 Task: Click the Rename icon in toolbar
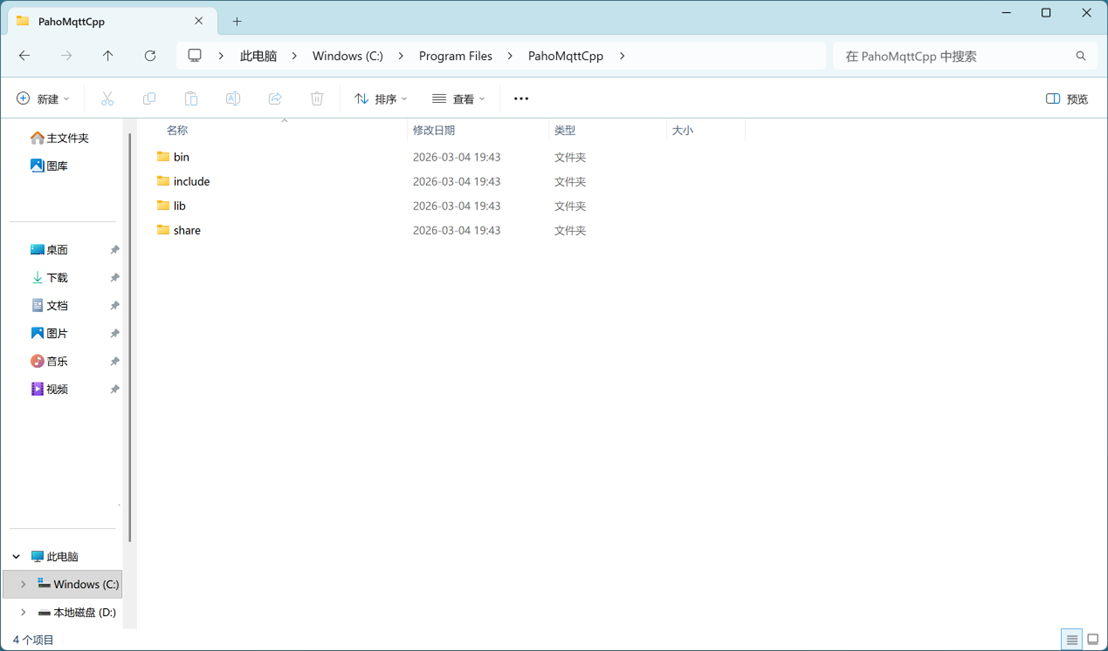point(232,99)
